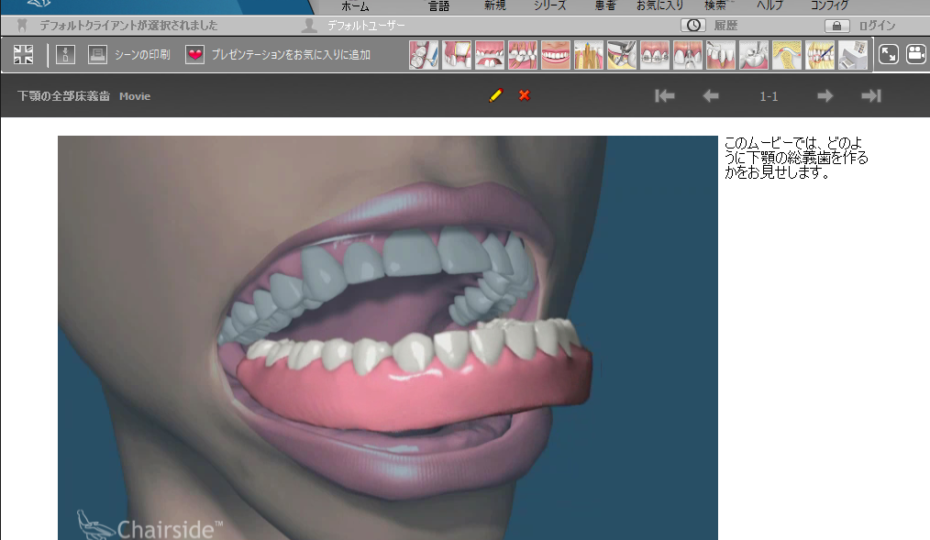The height and width of the screenshot is (540, 930).
Task: Toggle fullscreen expand arrows icon
Action: coord(888,55)
